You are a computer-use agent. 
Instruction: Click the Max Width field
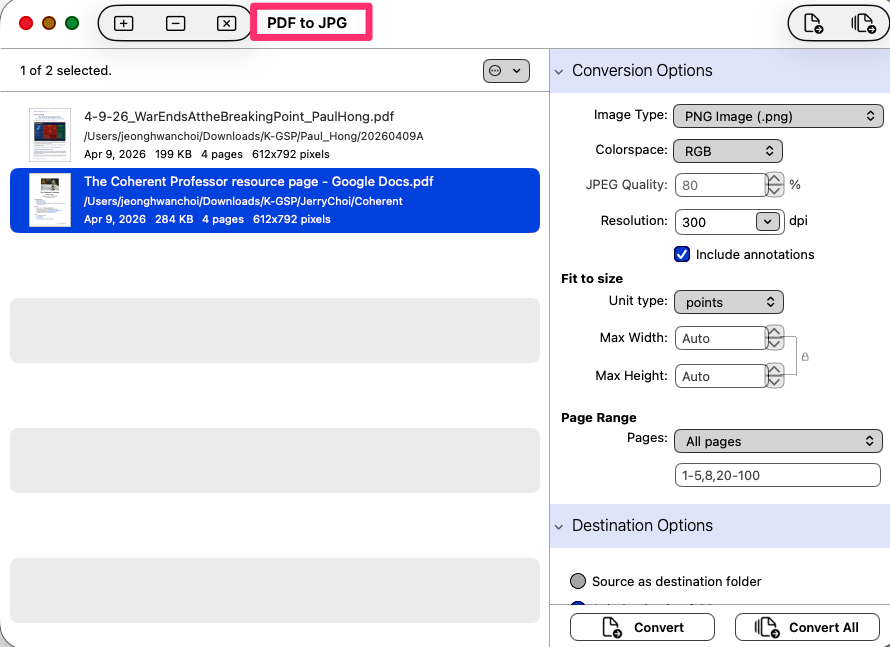coord(720,338)
